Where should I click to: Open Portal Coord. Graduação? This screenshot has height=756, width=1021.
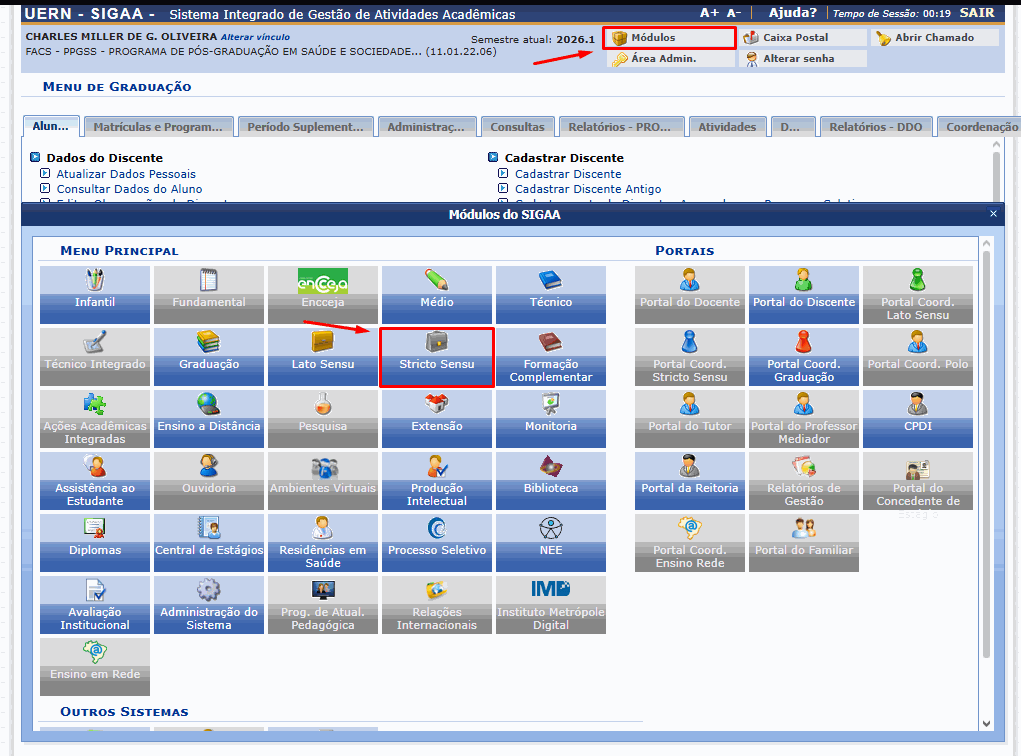[x=804, y=357]
